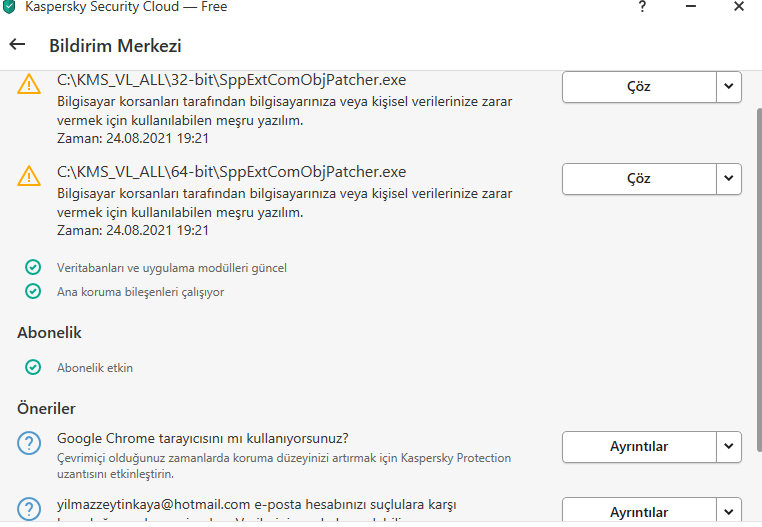Click the Zaman timestamp under the 32-bit entry
This screenshot has height=527, width=762.
133,139
